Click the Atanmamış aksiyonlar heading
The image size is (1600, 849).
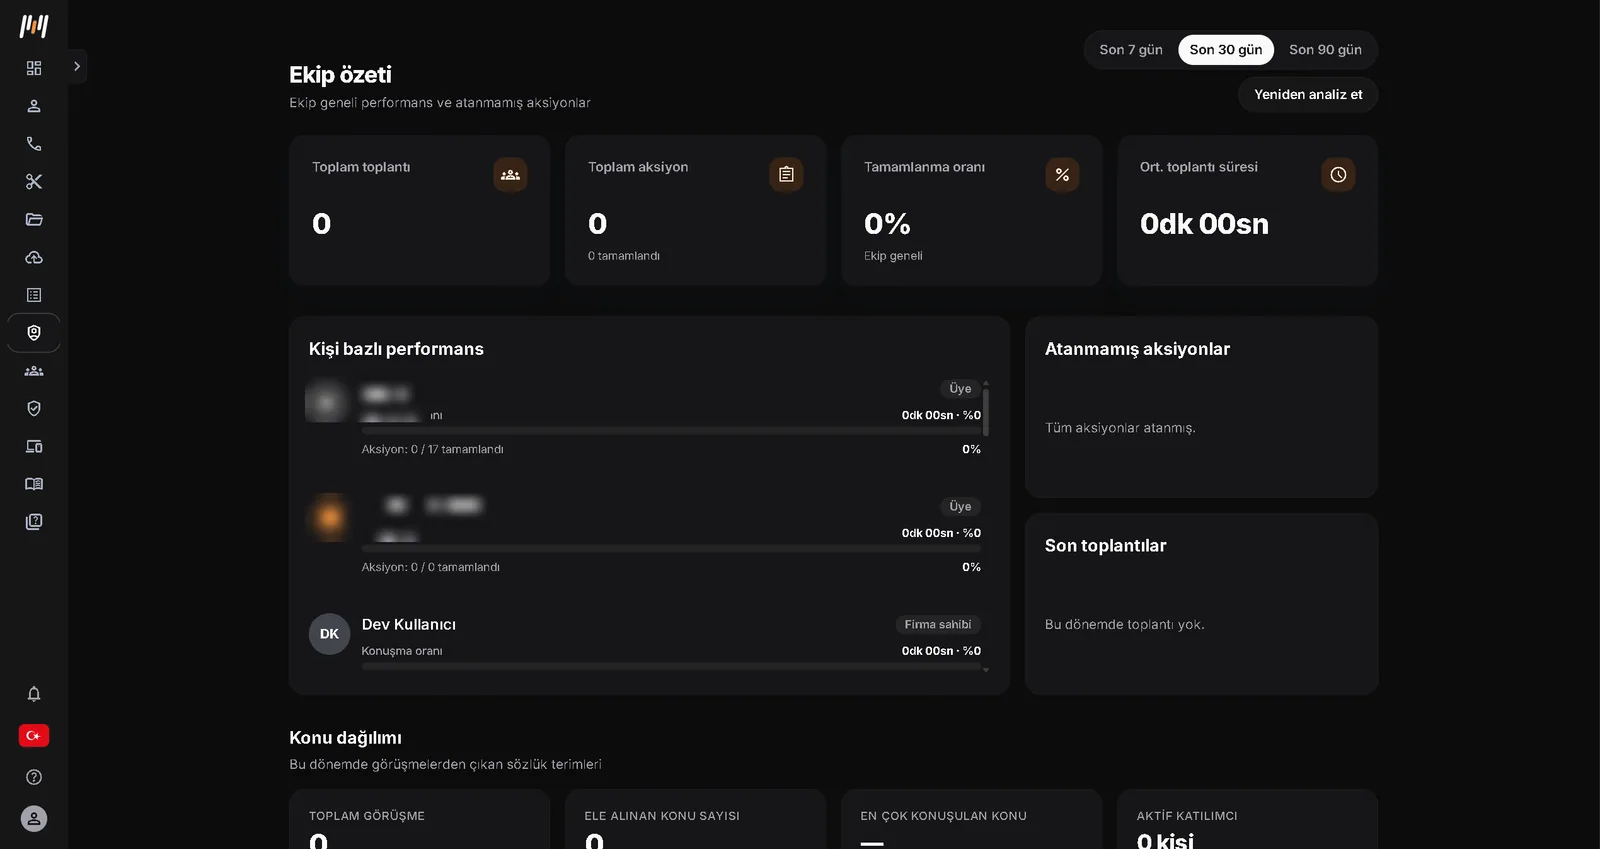[1137, 349]
